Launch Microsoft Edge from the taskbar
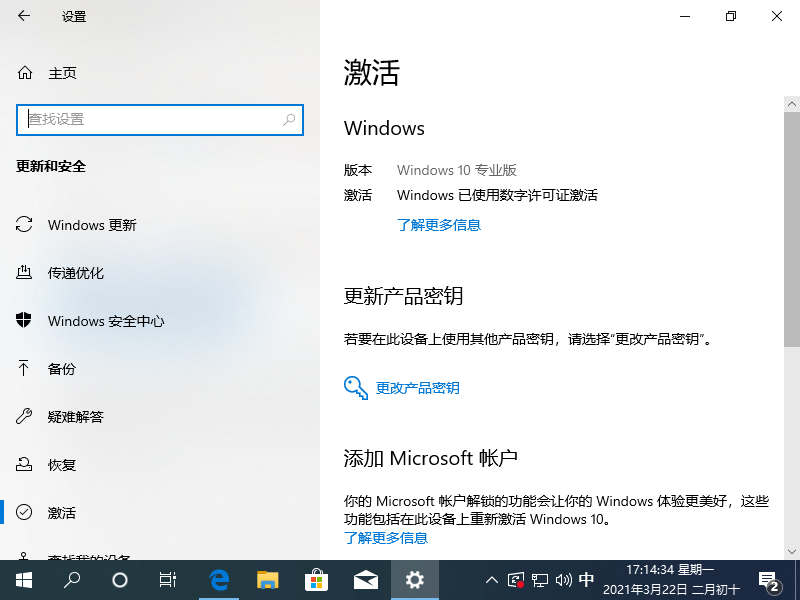Viewport: 800px width, 600px height. (219, 580)
